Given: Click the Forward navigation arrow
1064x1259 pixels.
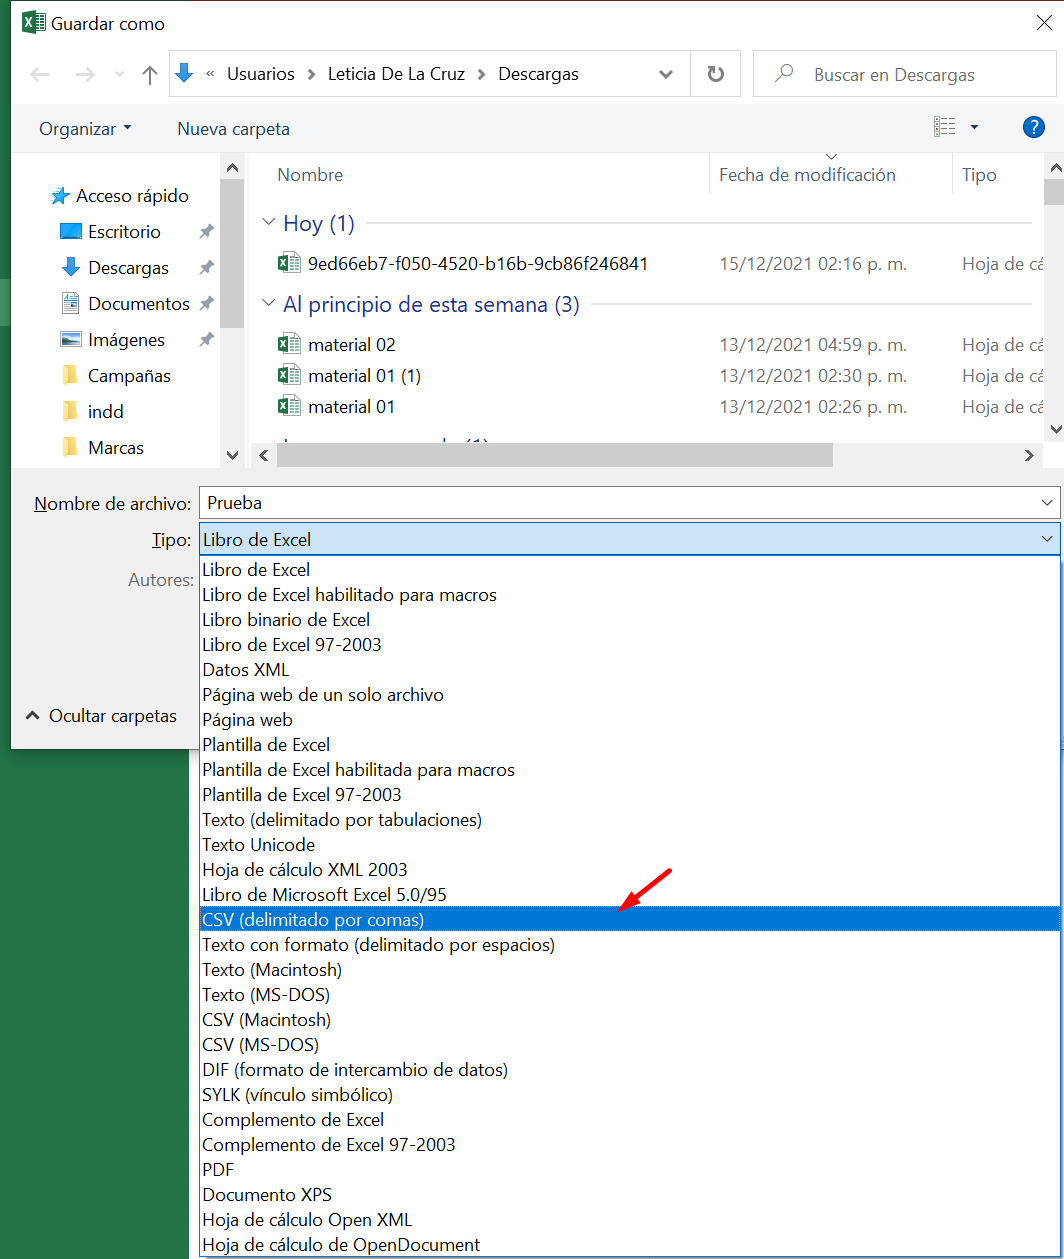Looking at the screenshot, I should pyautogui.click(x=85, y=74).
